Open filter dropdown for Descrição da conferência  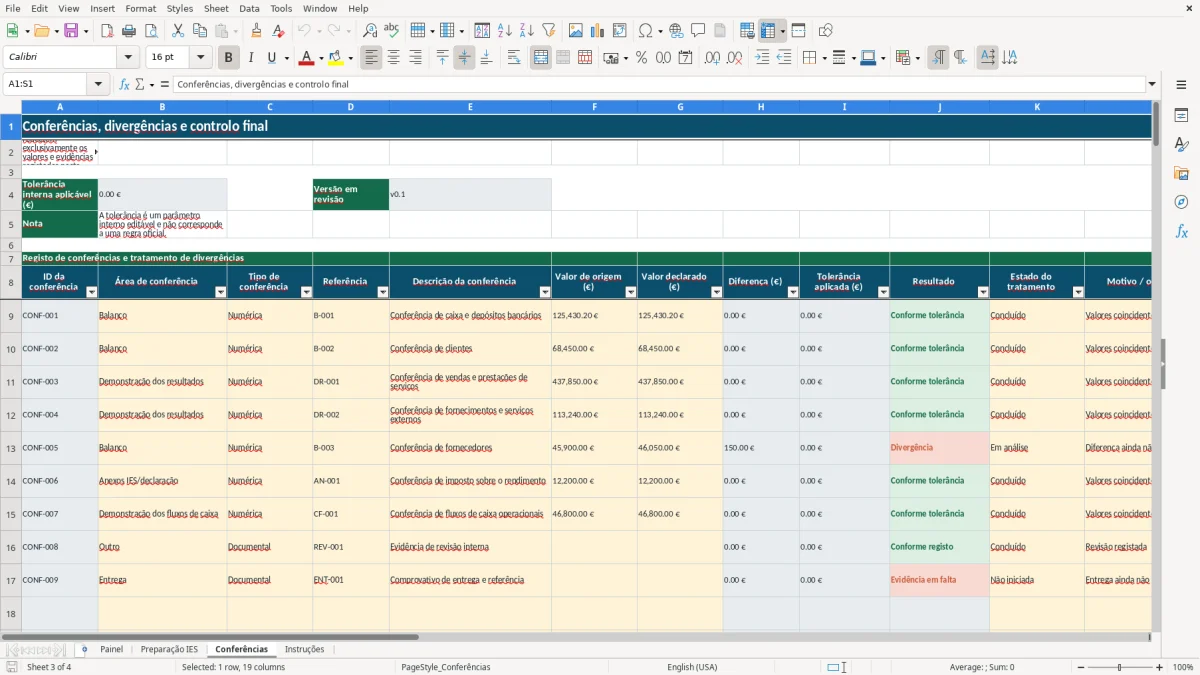click(545, 292)
